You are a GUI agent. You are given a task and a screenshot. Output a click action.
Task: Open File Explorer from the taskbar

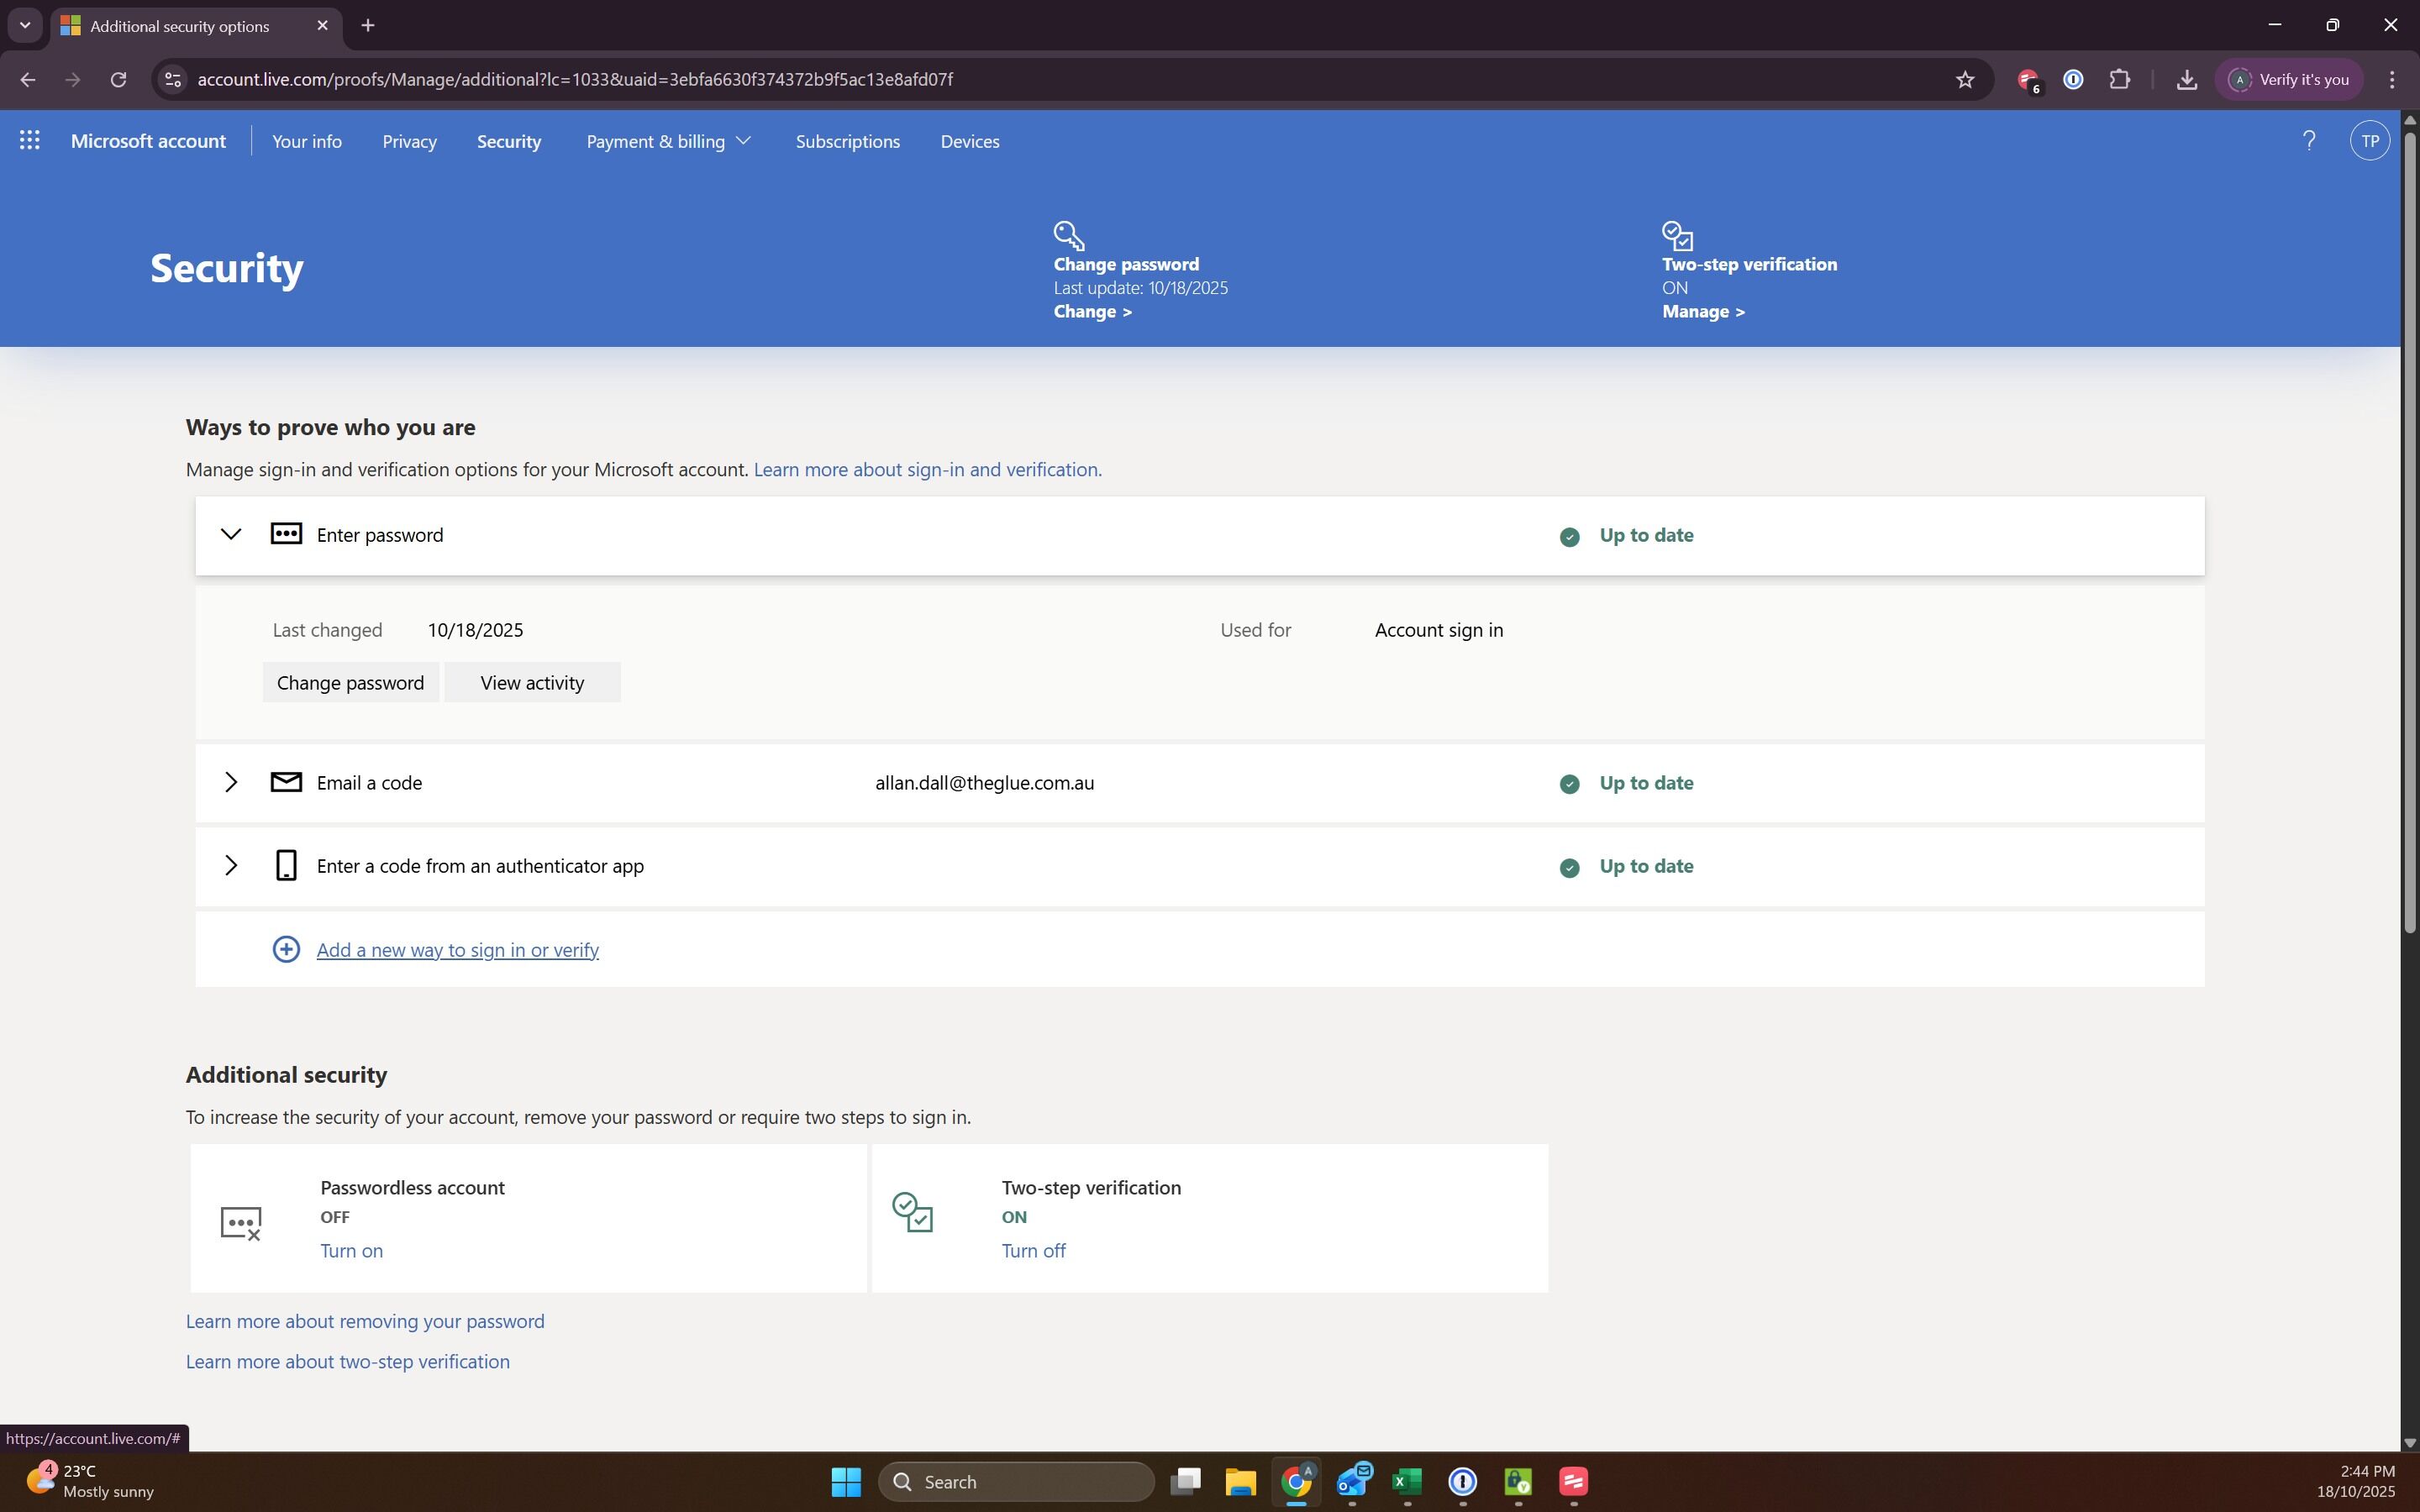(x=1240, y=1481)
